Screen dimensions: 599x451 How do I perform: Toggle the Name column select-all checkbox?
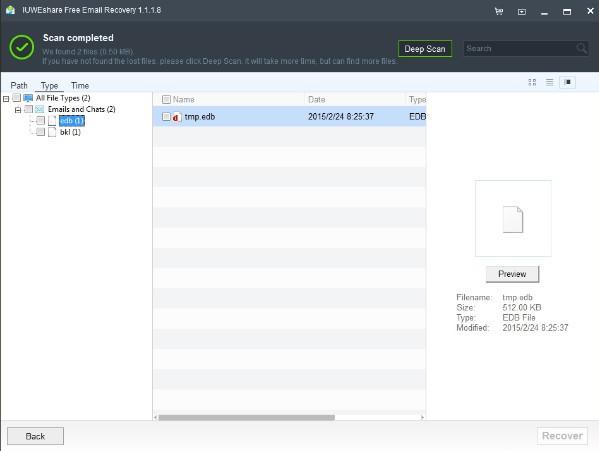click(166, 99)
